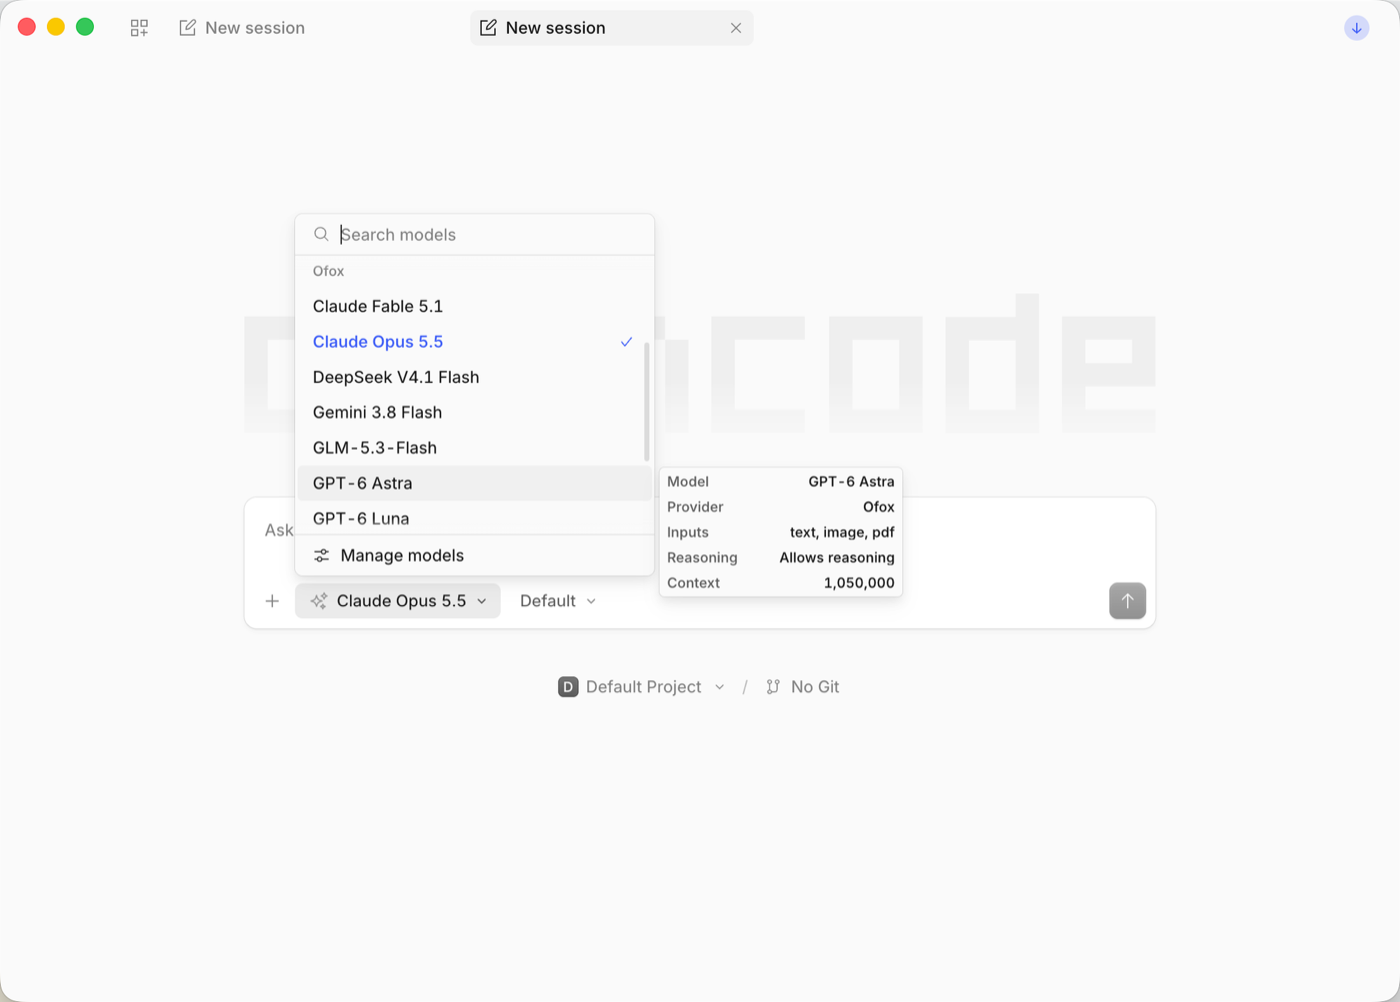1400x1002 pixels.
Task: Click the 'text, image, pdf' inputs value
Action: pyautogui.click(x=842, y=532)
